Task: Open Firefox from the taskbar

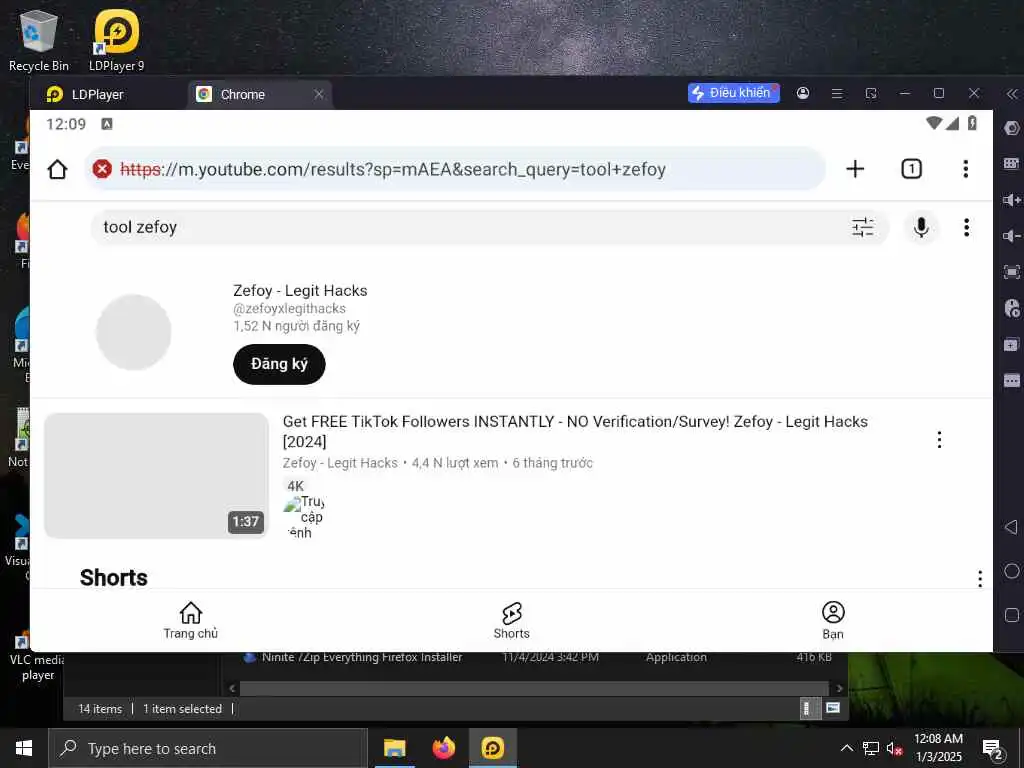Action: click(443, 748)
